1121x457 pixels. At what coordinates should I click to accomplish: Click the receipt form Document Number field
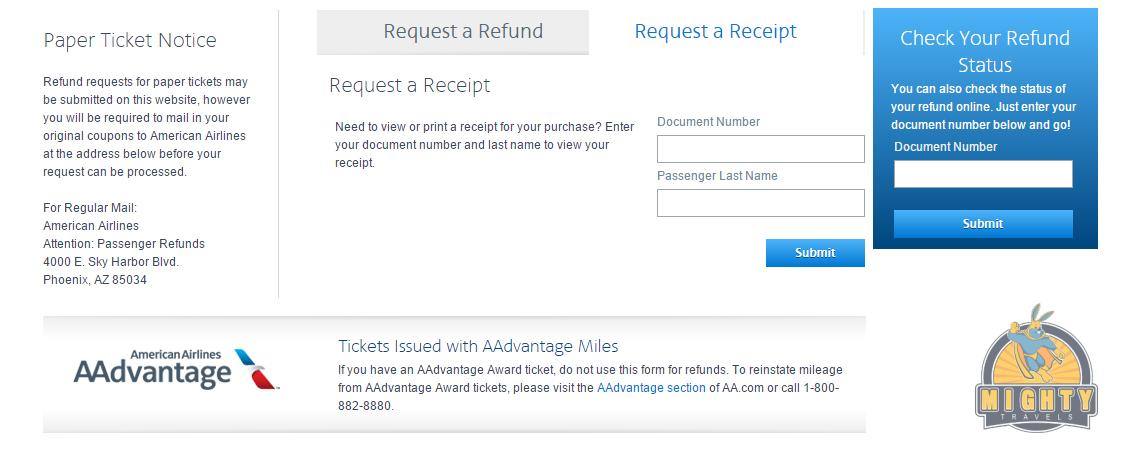(760, 149)
